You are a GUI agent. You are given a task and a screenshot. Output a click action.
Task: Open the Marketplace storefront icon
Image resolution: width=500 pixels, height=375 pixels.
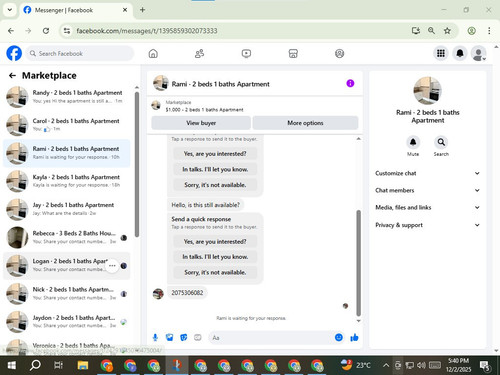[x=293, y=53]
